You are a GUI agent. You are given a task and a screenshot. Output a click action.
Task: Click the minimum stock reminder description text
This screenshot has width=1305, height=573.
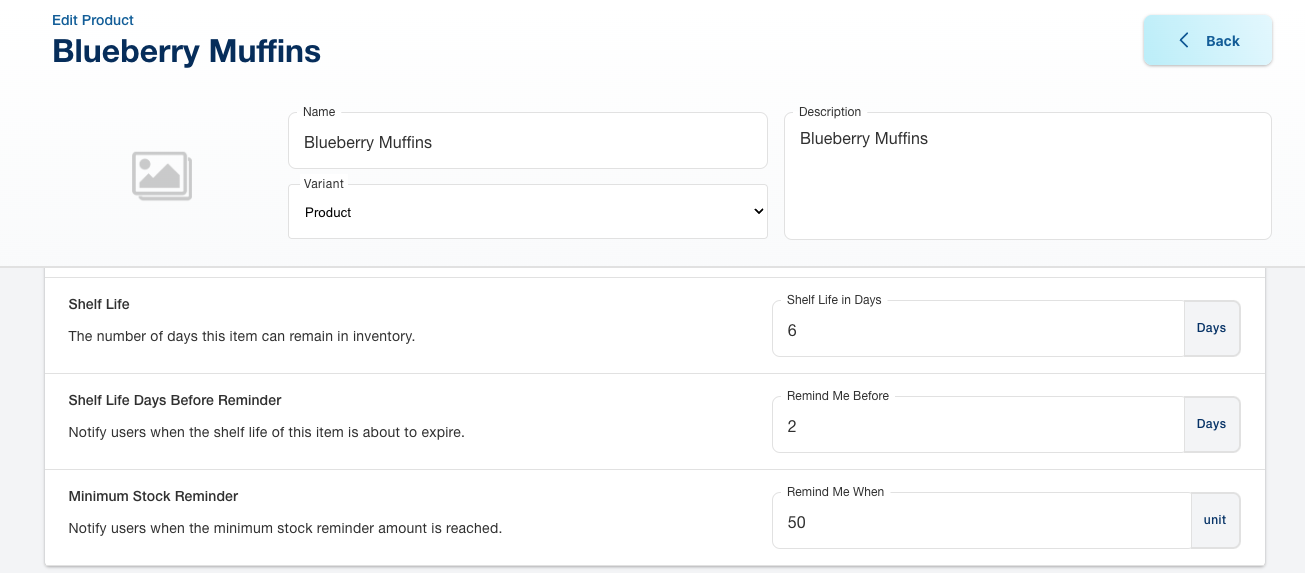click(x=285, y=528)
